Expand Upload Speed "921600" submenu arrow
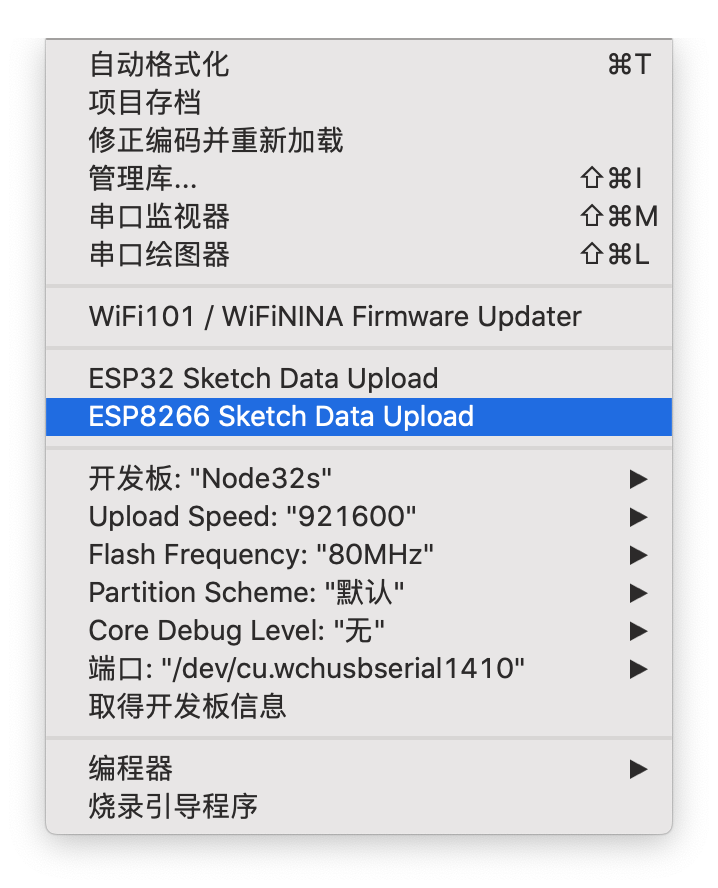 coord(638,517)
